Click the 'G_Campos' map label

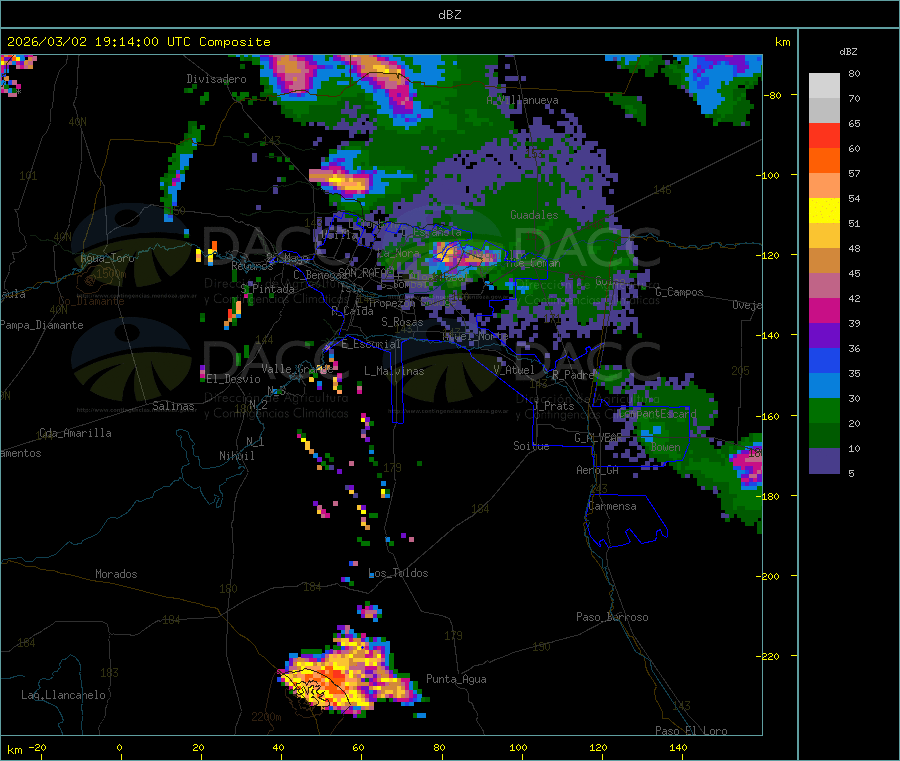coord(680,292)
